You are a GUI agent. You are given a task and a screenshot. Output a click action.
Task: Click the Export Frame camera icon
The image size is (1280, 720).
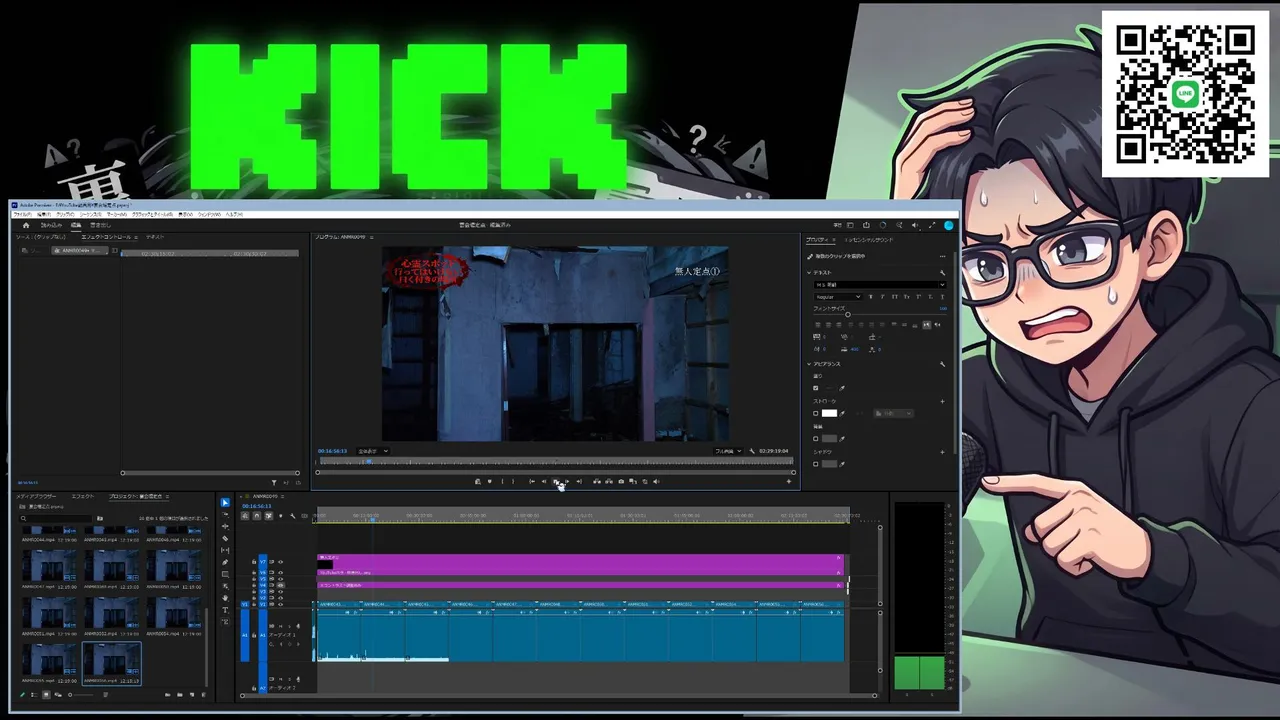pos(621,482)
